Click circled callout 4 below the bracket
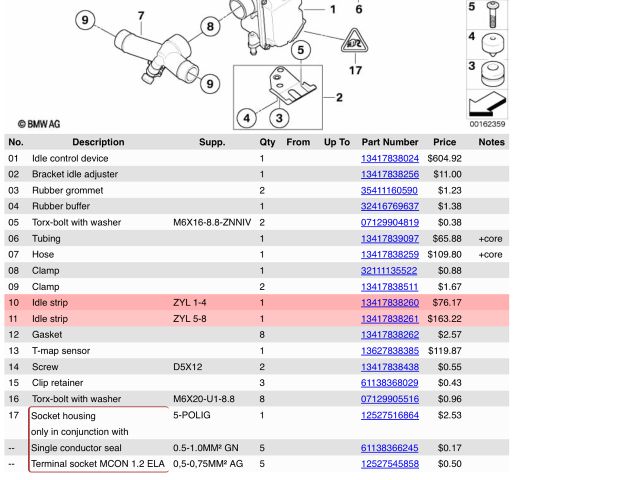Image resolution: width=640 pixels, height=480 pixels. tap(247, 118)
